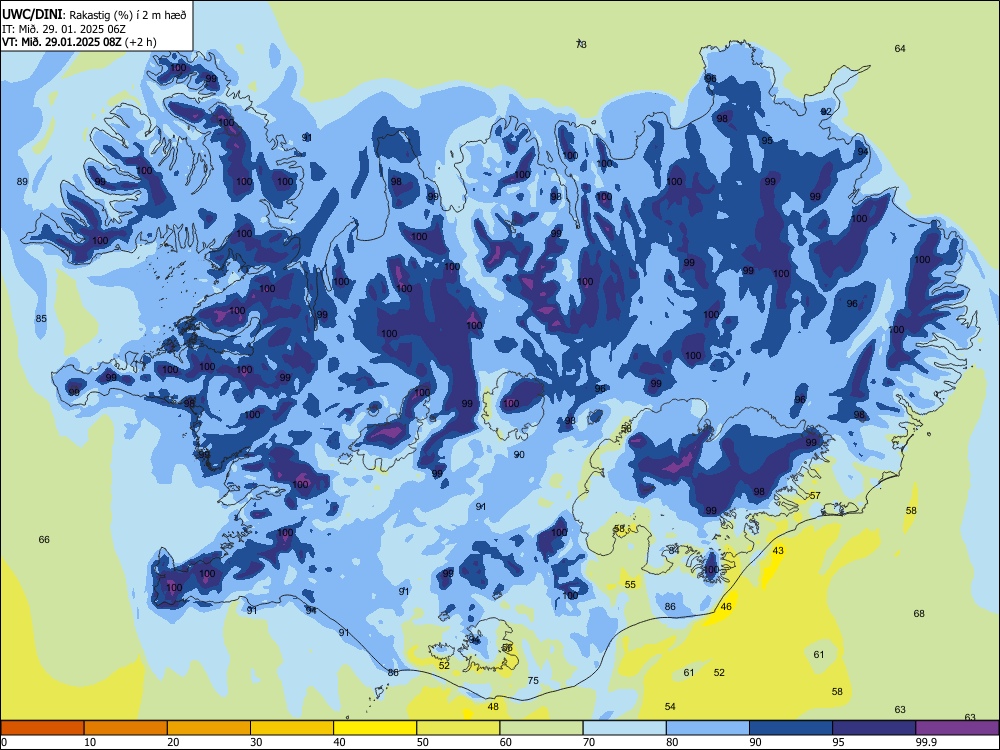
Task: Click the dark orange 0–10 legend color block
Action: pos(42,728)
